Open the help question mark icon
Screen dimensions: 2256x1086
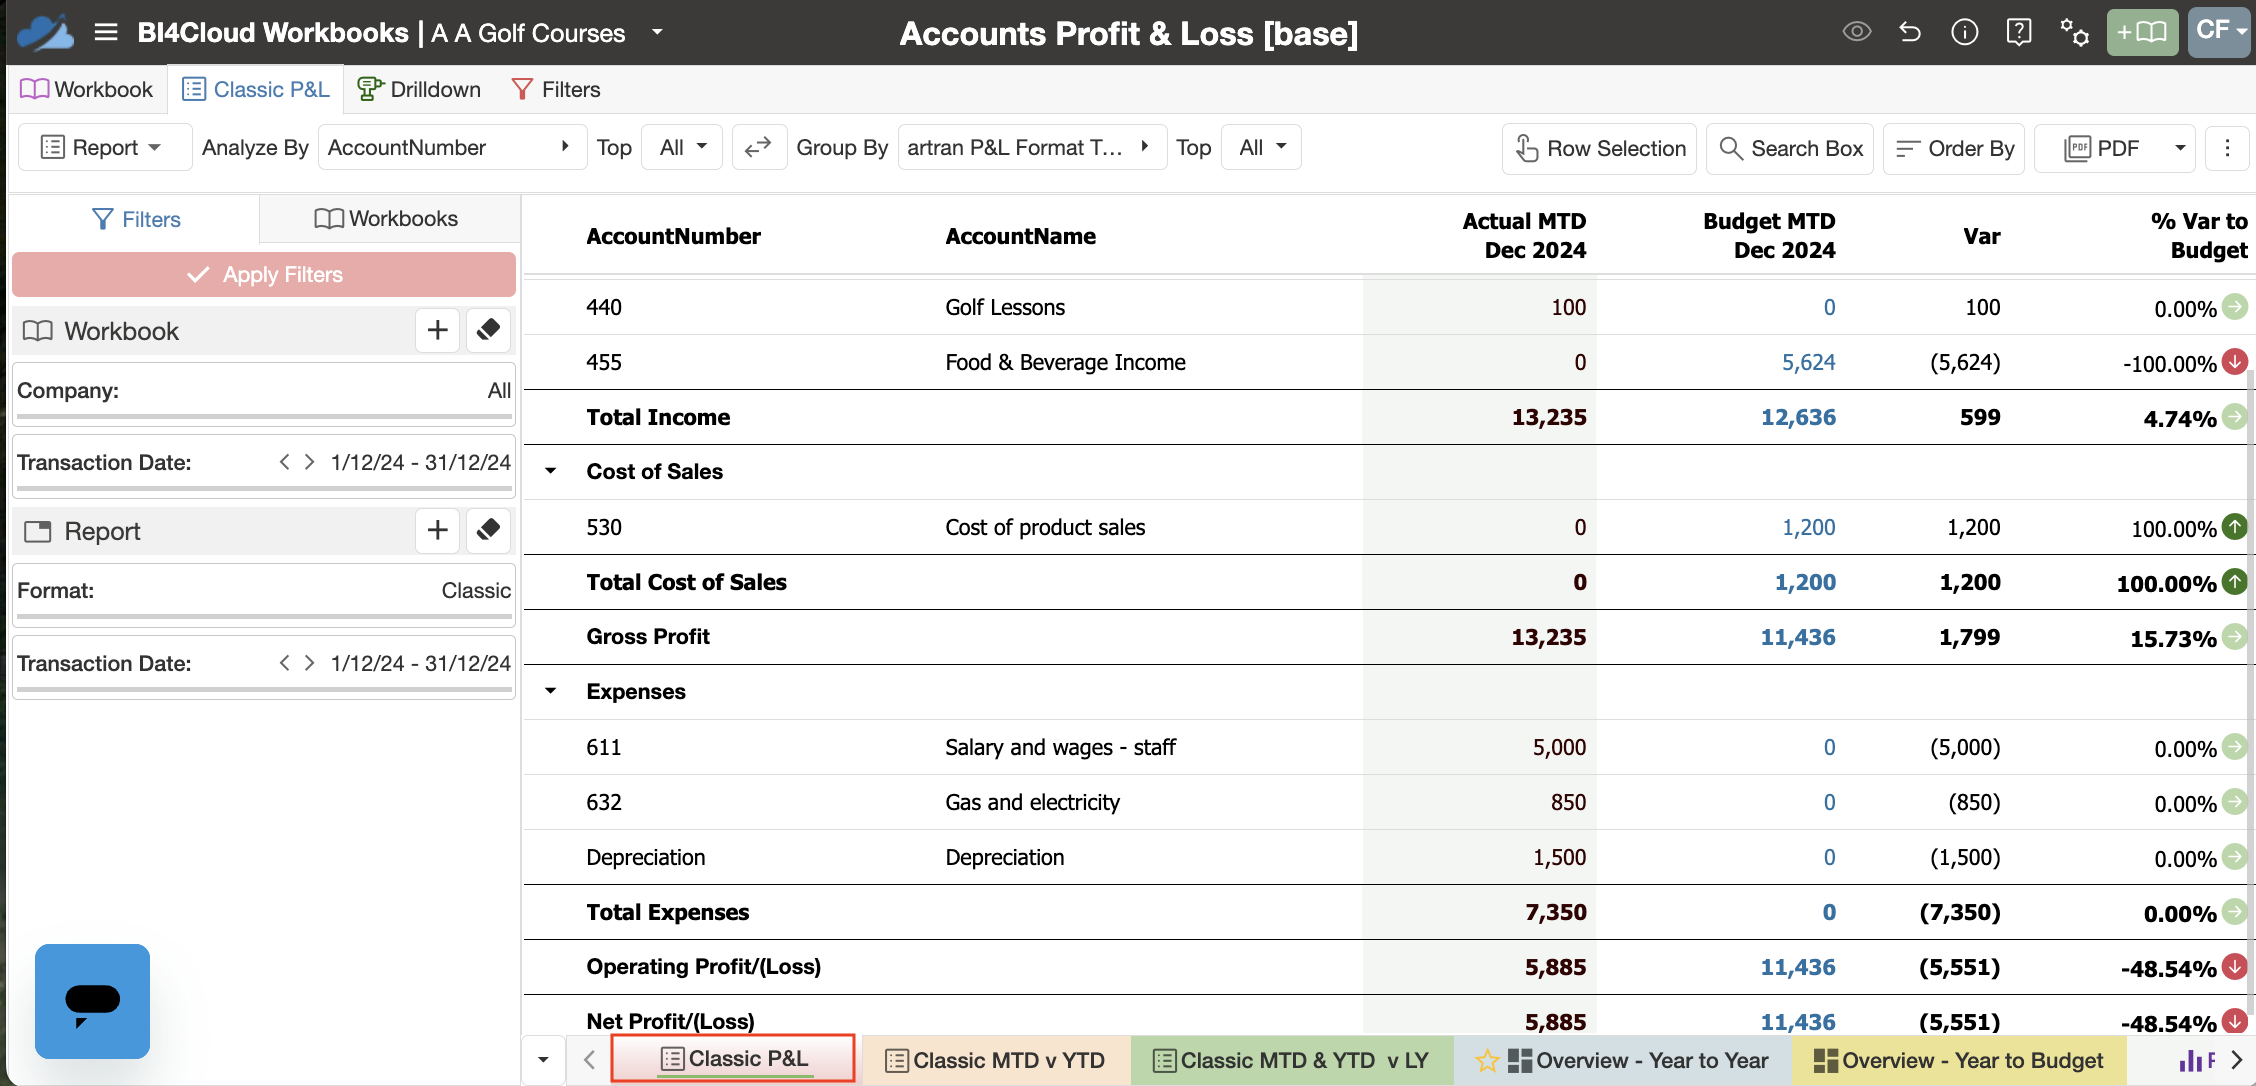coord(2018,32)
